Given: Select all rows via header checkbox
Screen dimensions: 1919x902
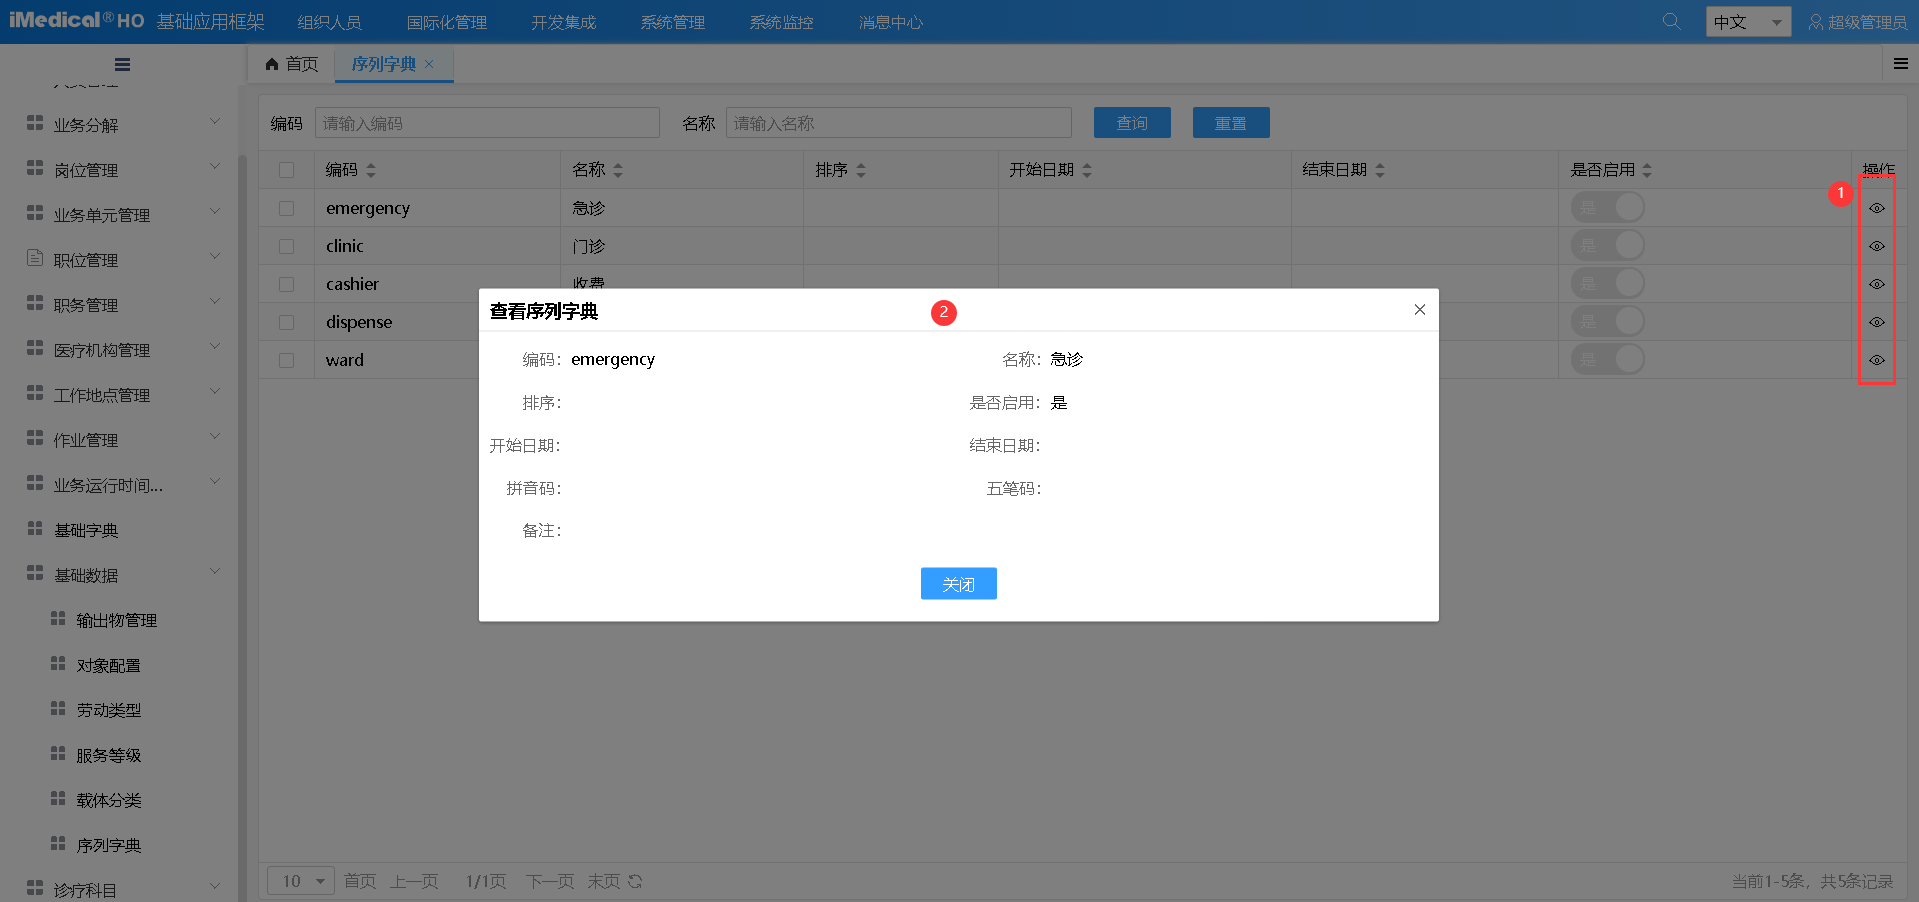Looking at the screenshot, I should point(287,170).
